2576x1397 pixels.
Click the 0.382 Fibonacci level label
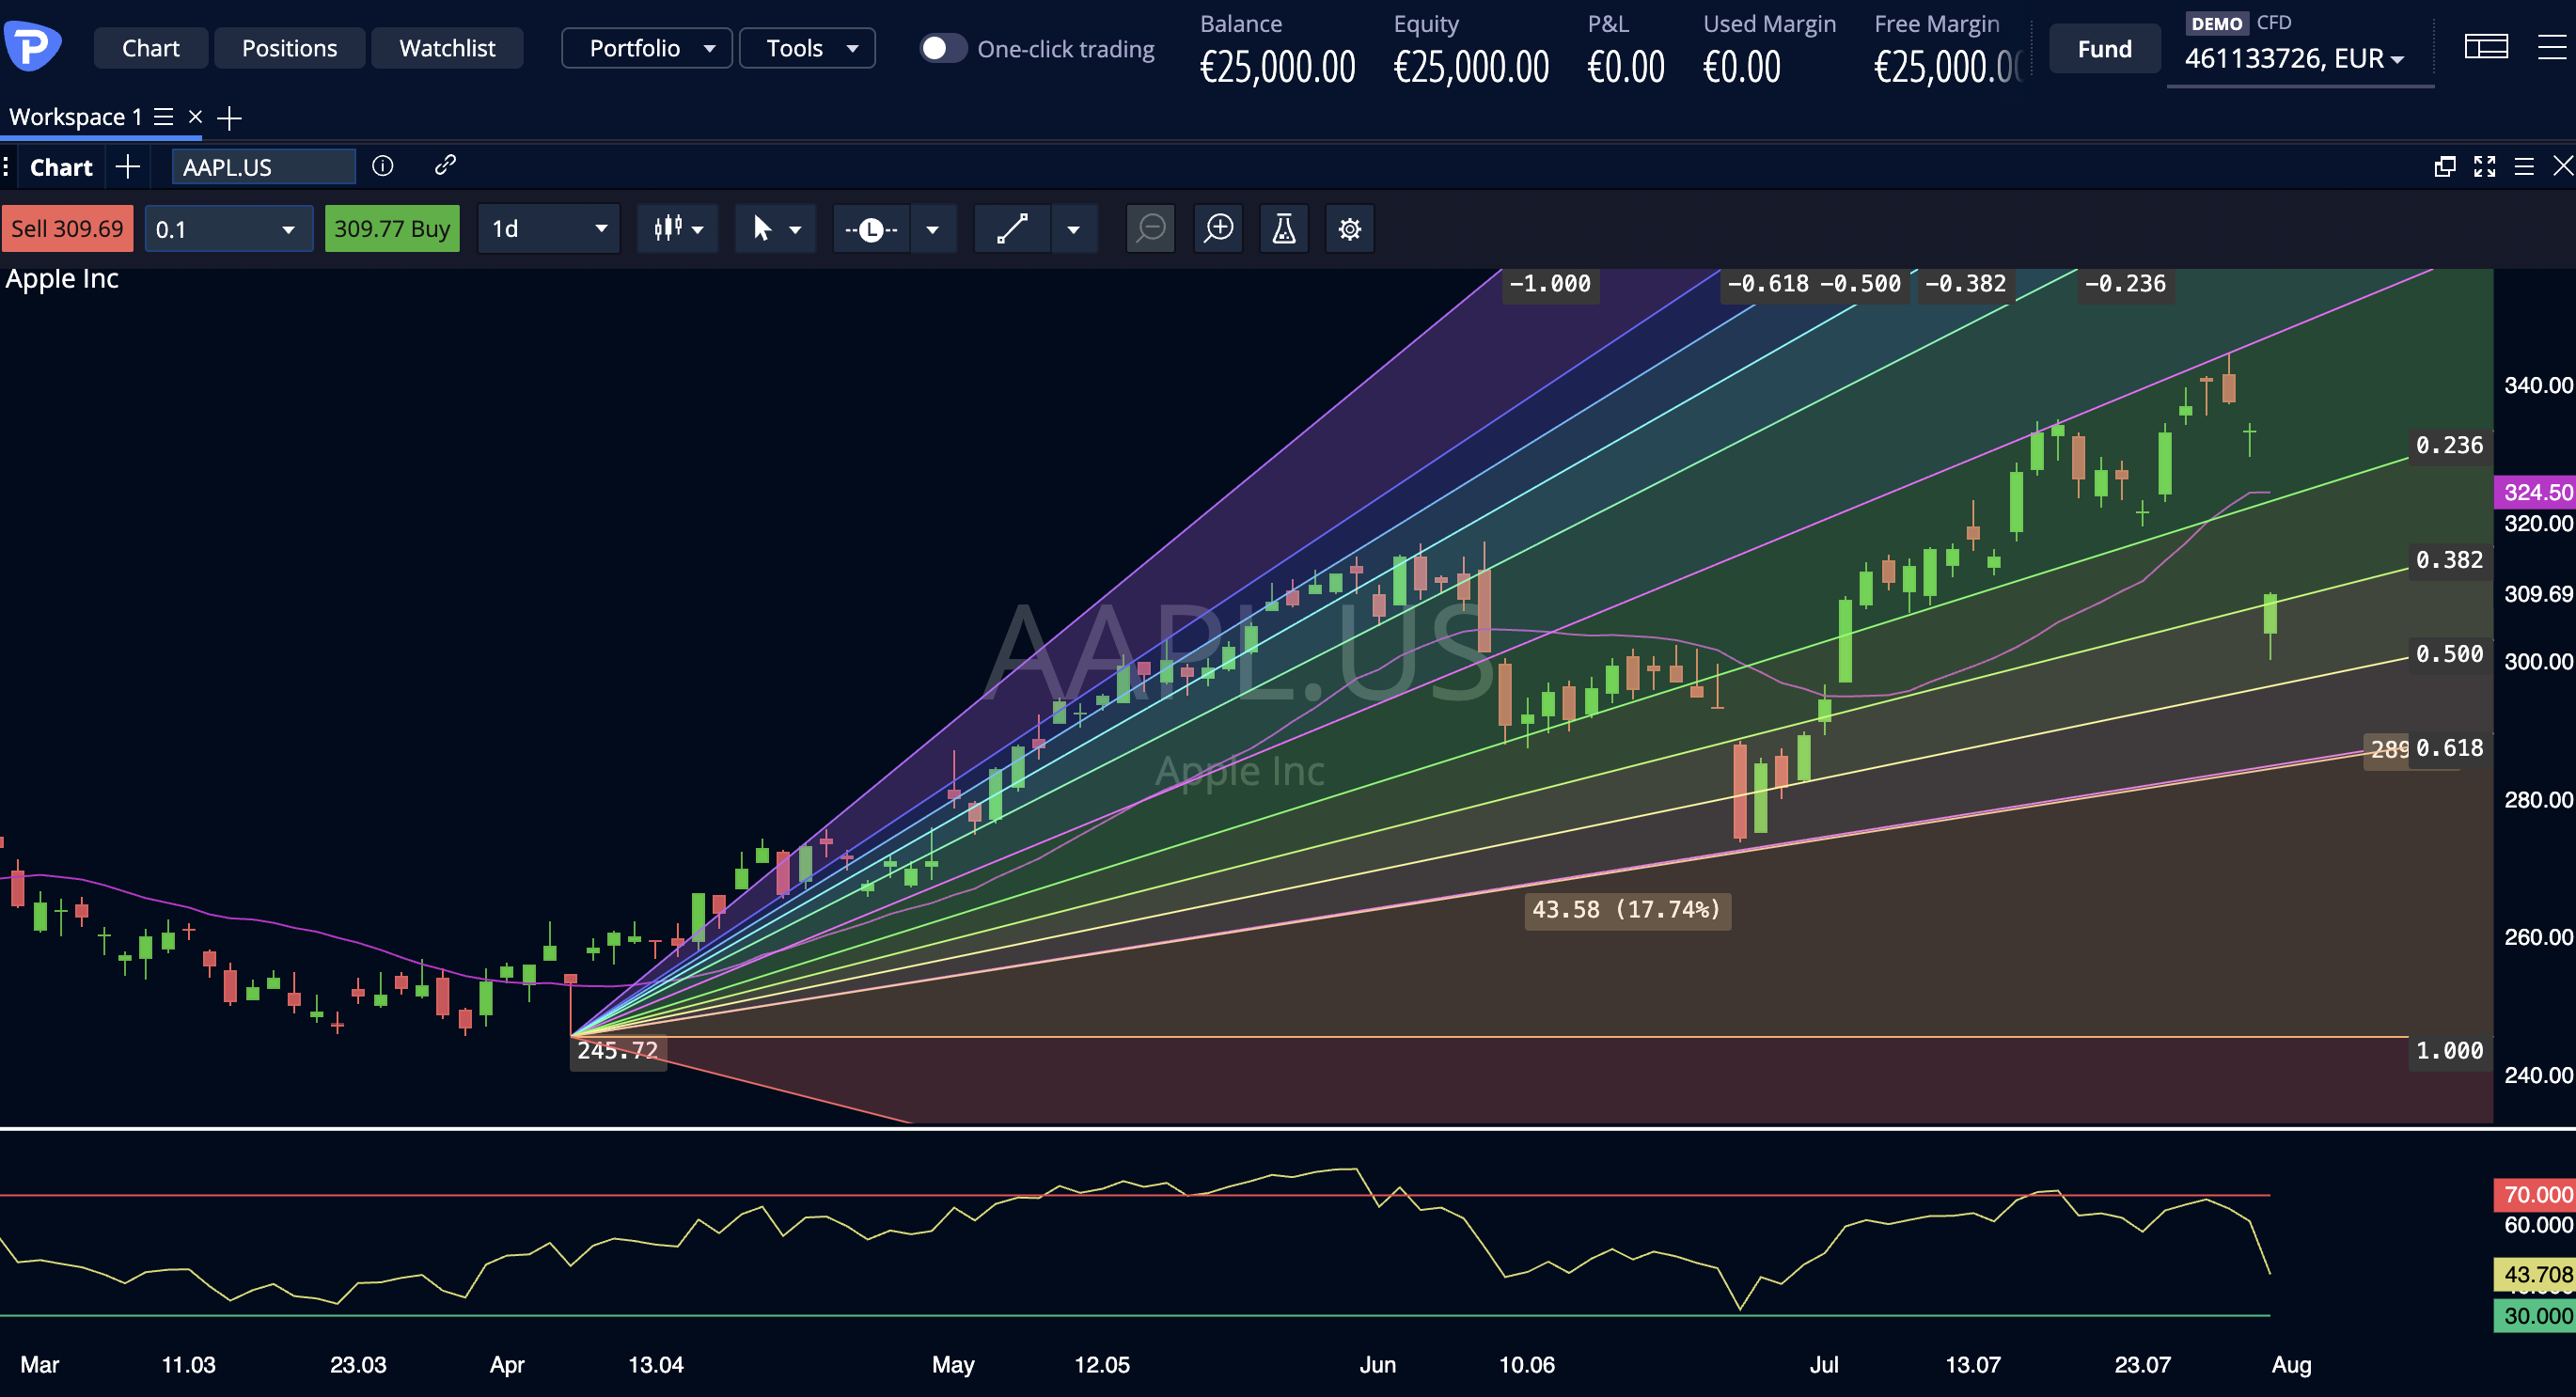(x=2449, y=560)
